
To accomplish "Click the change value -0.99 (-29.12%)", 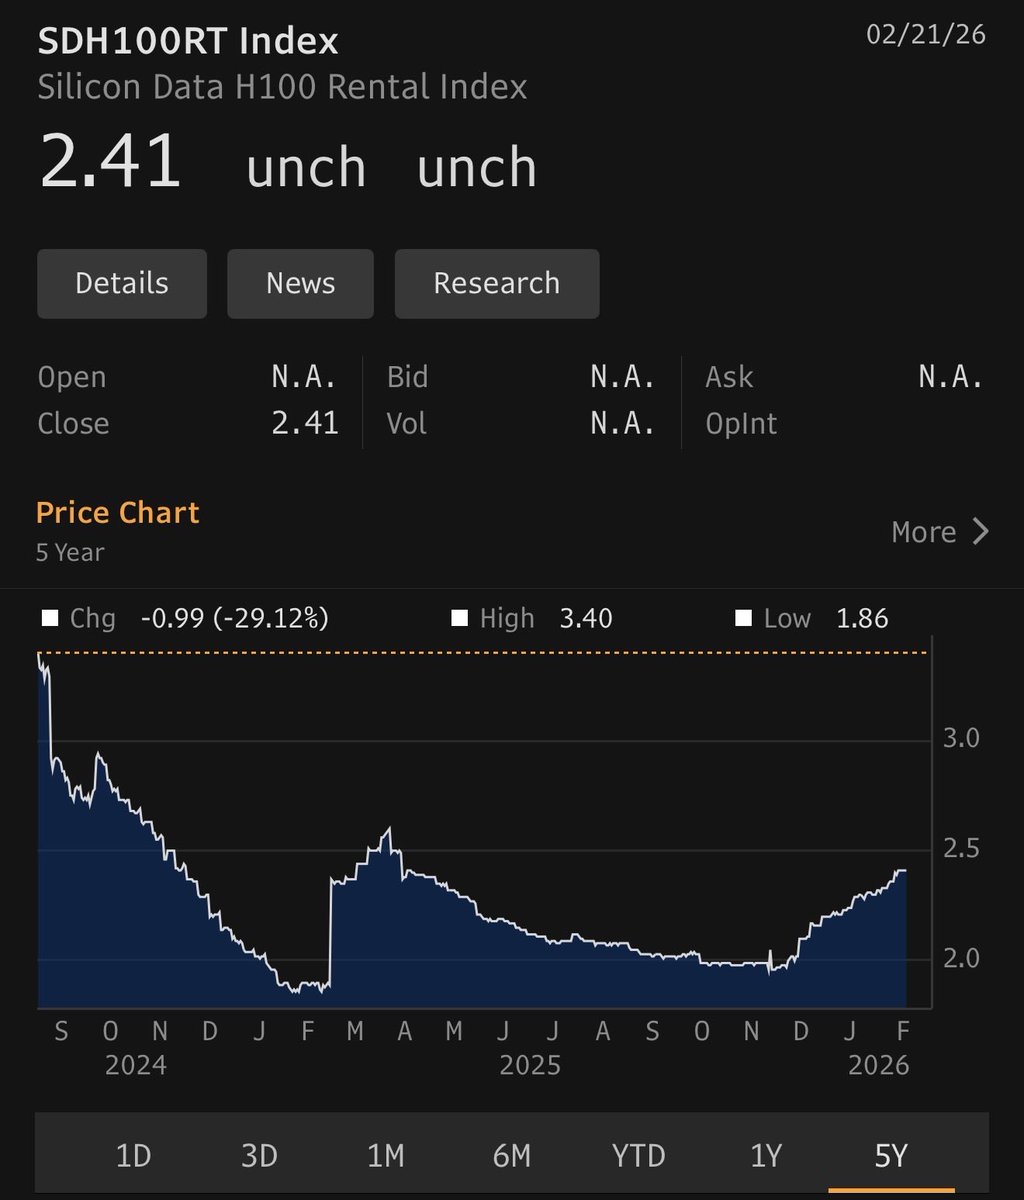I will [x=234, y=619].
